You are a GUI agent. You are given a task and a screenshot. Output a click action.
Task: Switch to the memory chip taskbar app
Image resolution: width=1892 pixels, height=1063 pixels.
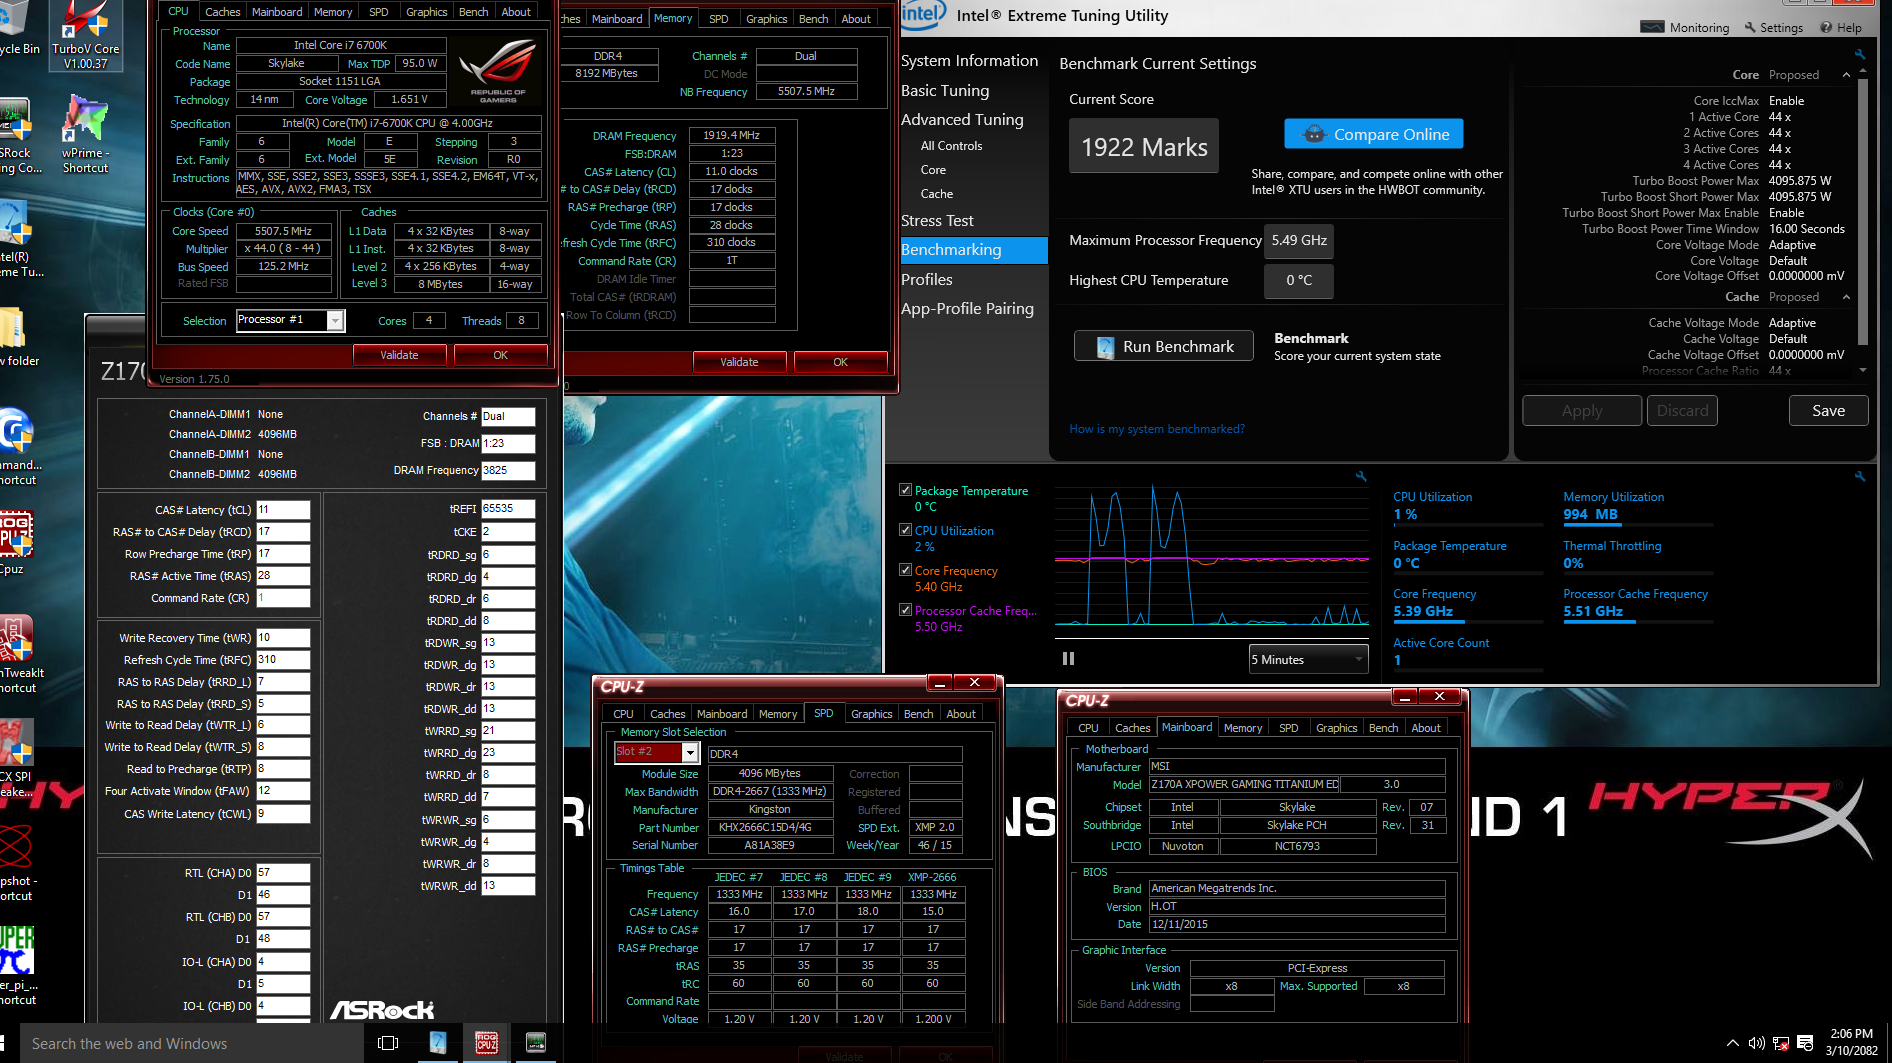pos(536,1043)
